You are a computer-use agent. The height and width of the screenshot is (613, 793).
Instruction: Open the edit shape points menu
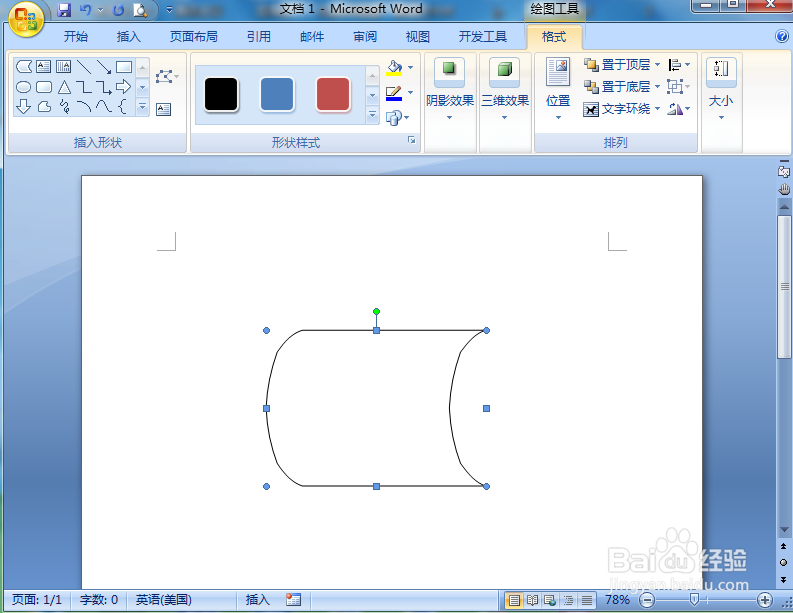point(166,77)
